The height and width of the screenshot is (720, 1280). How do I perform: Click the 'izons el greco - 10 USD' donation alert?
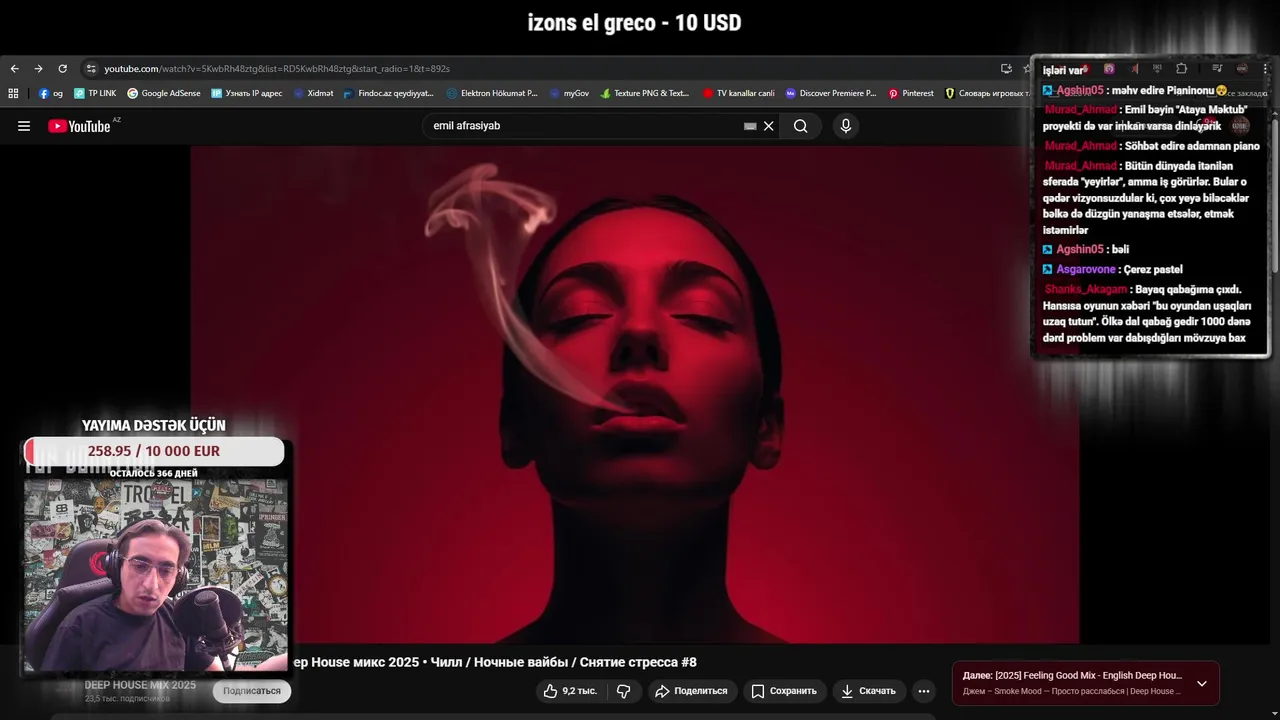[x=634, y=22]
